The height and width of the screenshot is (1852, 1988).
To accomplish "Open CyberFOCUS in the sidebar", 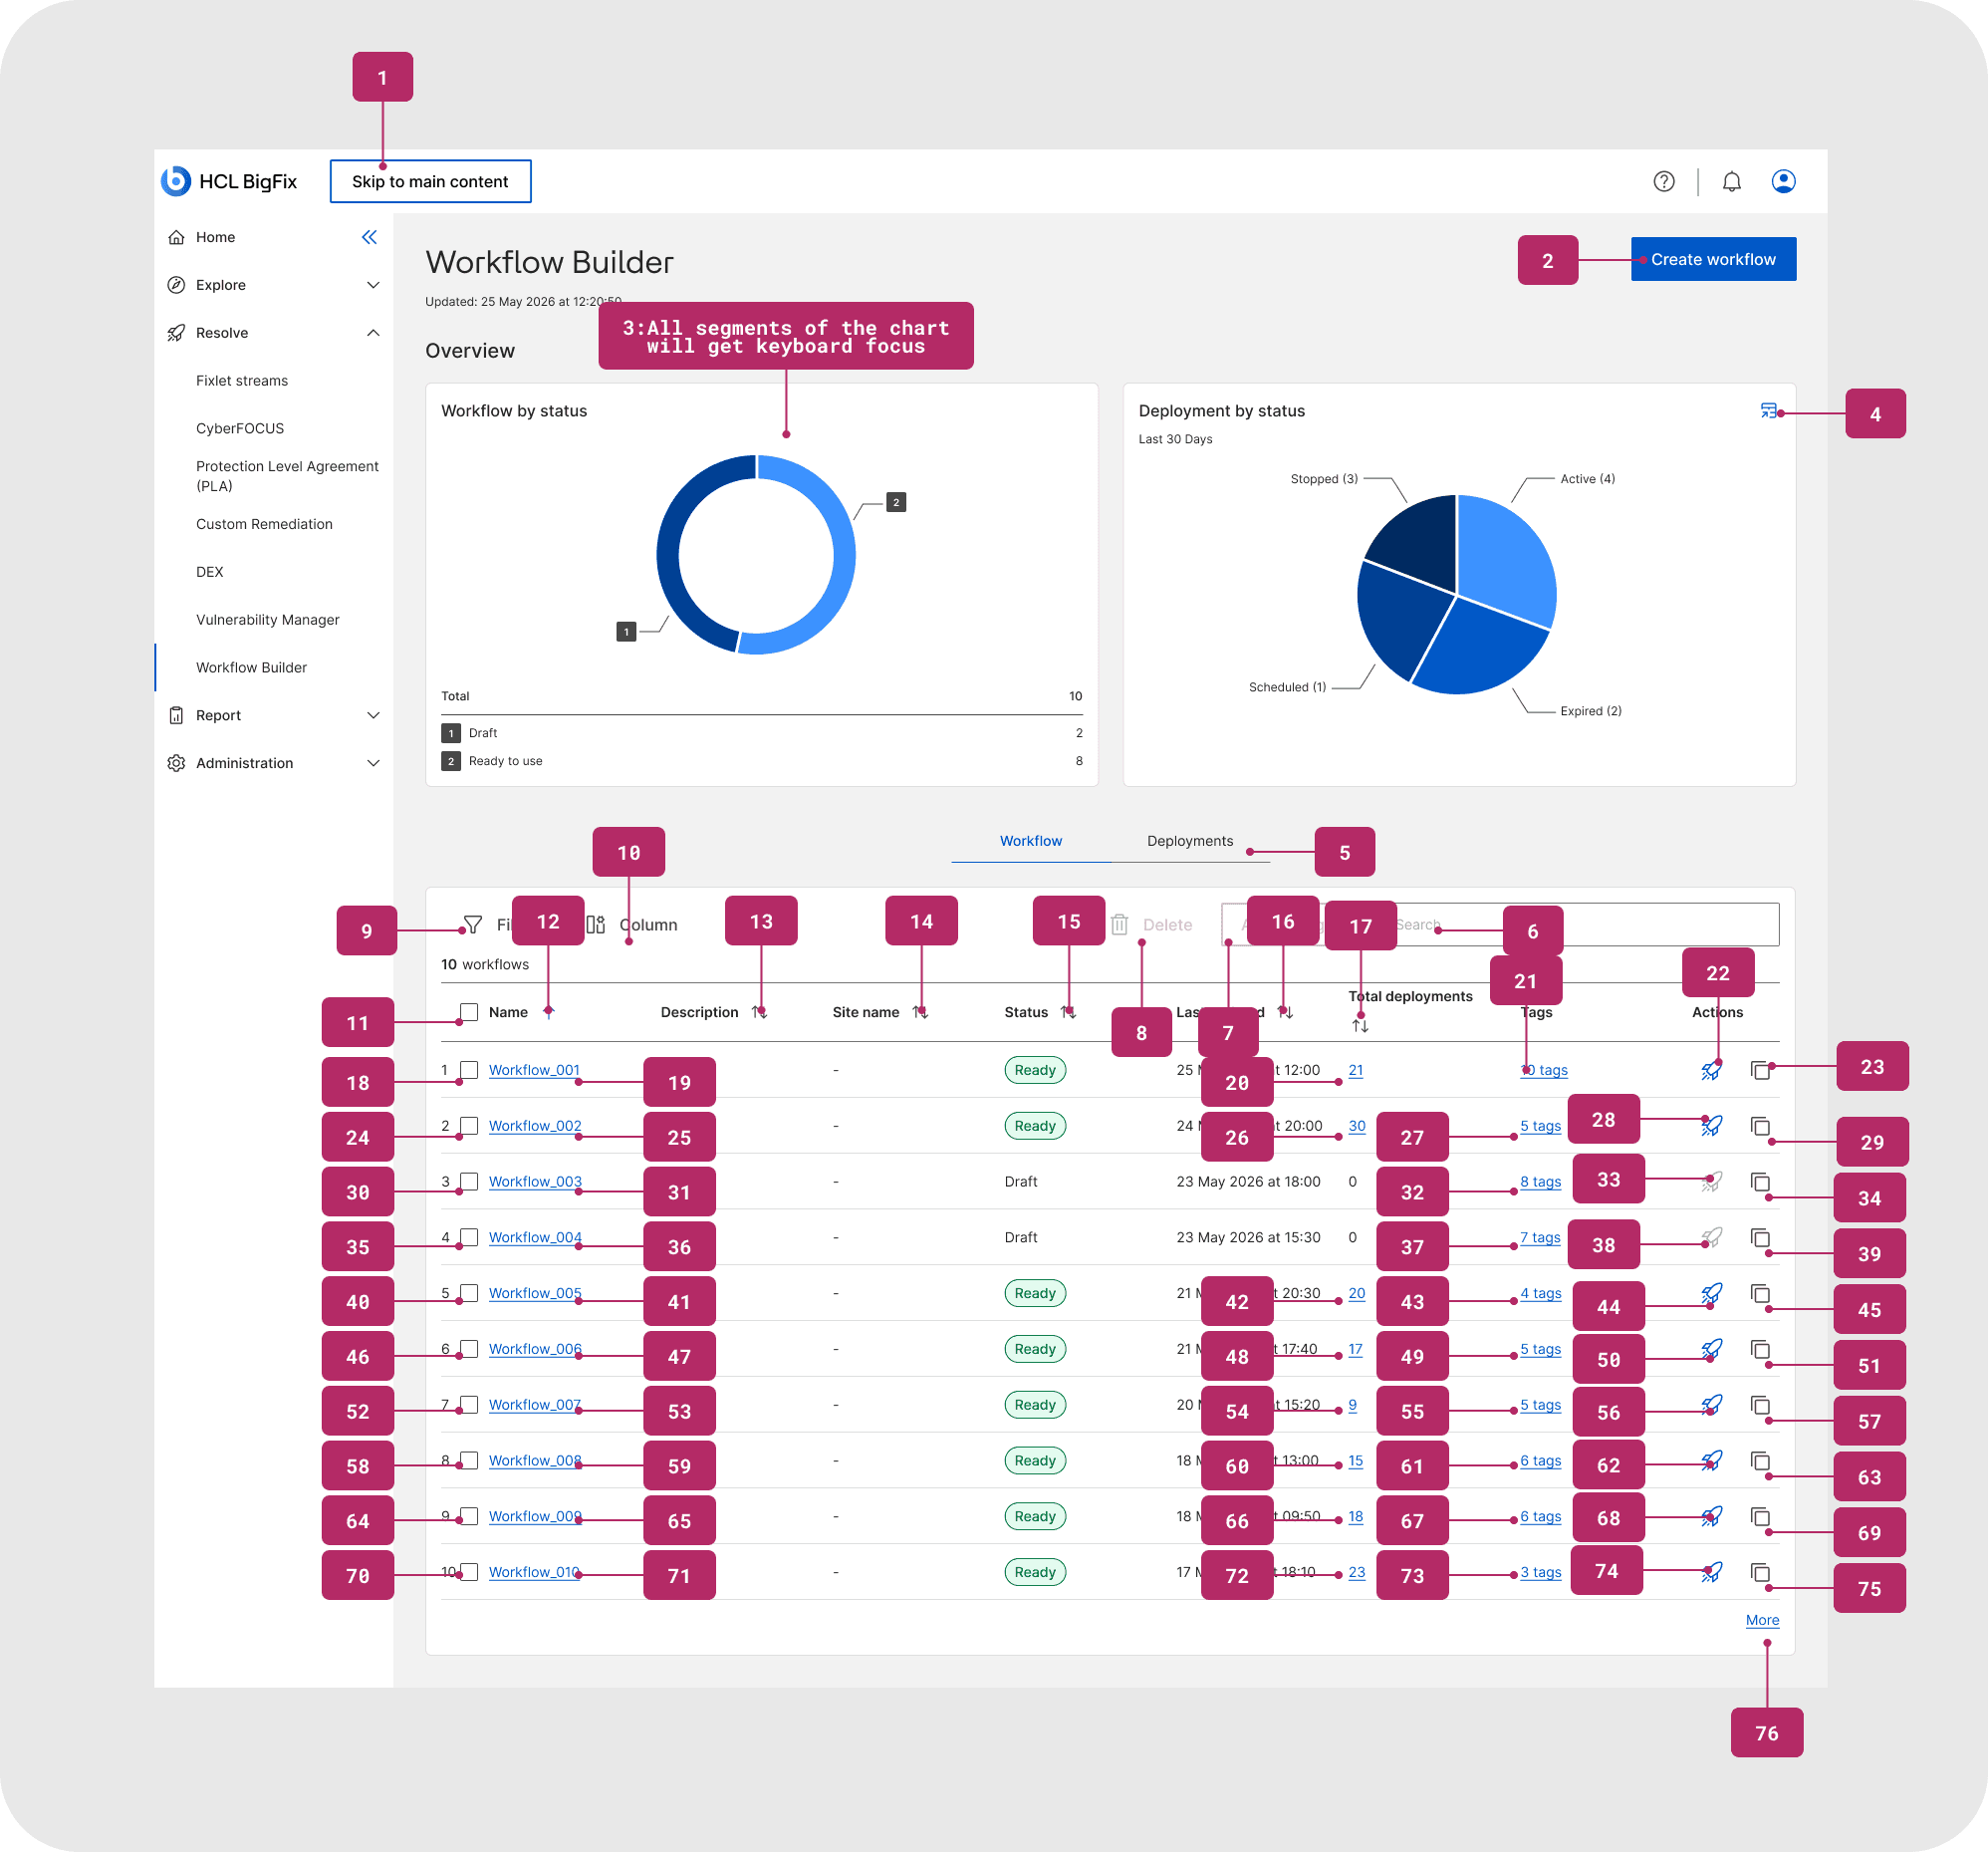I will pyautogui.click(x=240, y=429).
